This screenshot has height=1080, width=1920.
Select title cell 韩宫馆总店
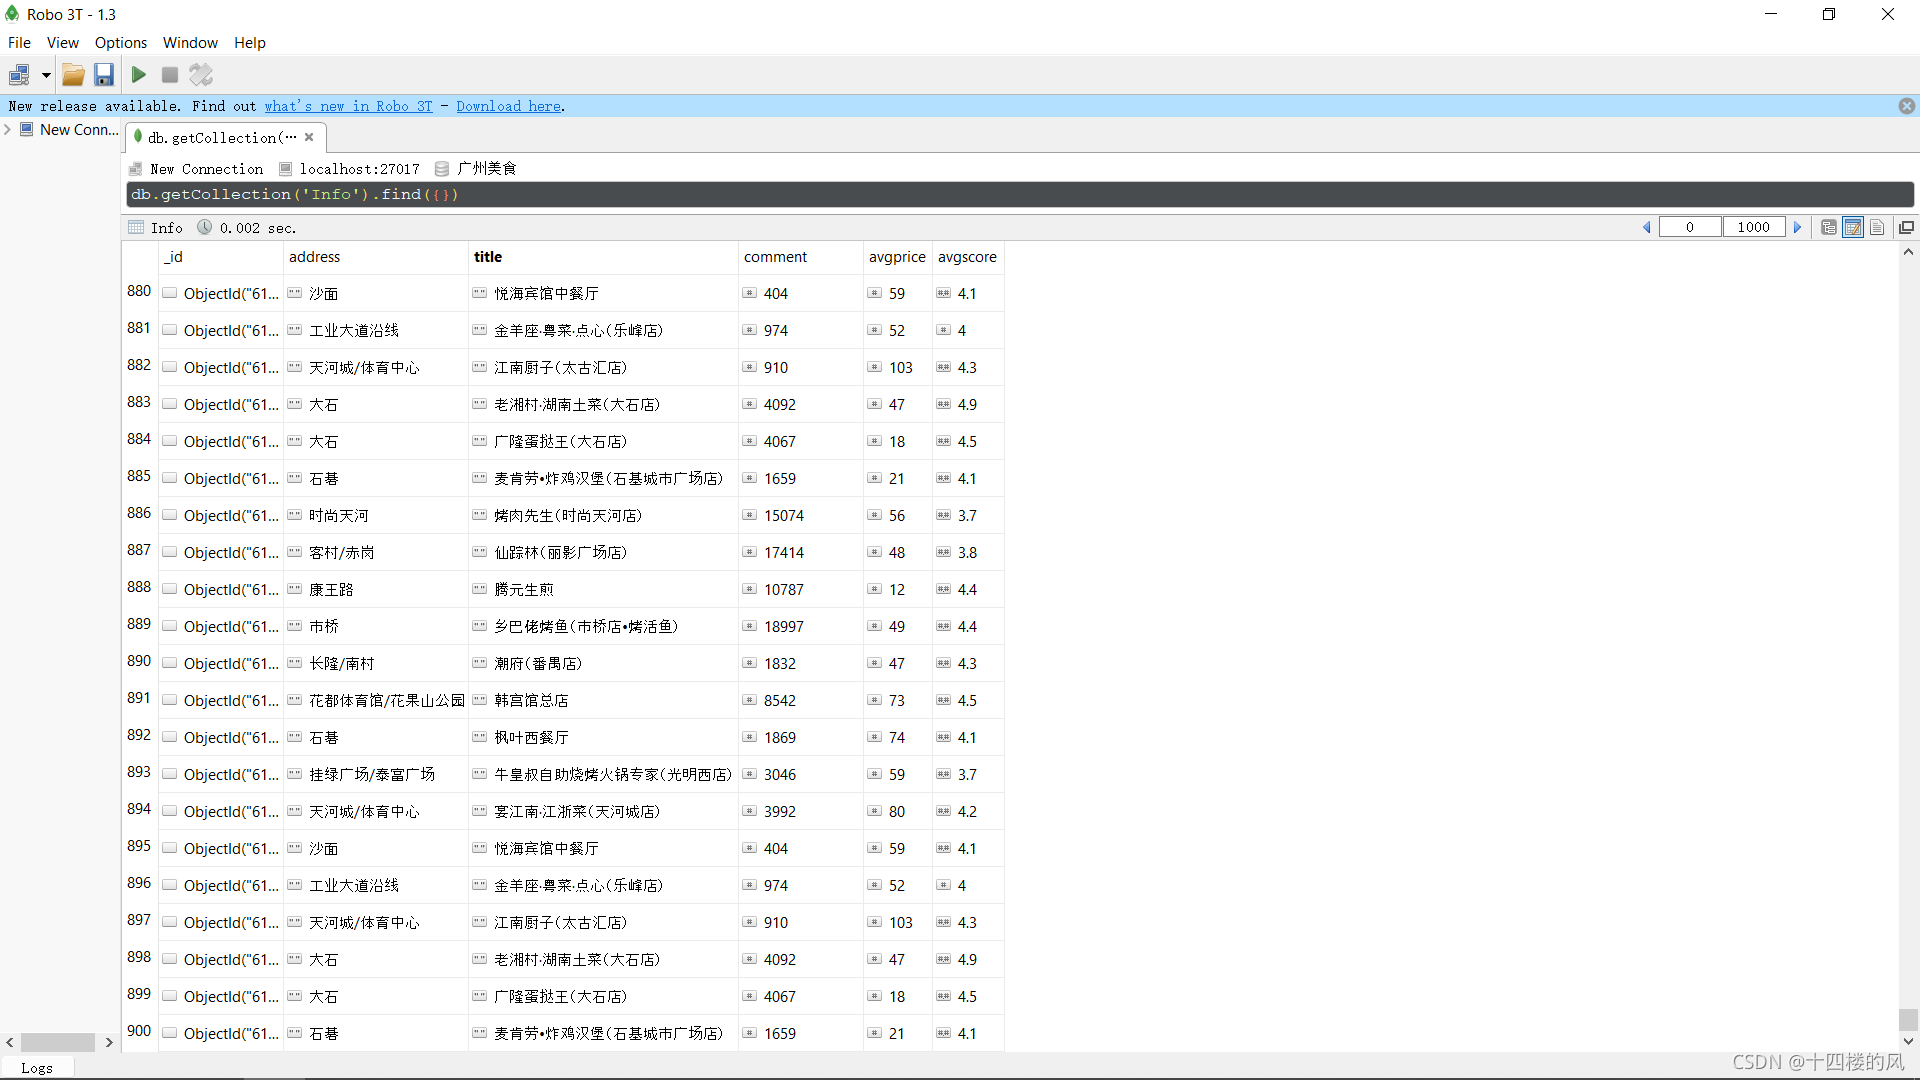(x=603, y=700)
